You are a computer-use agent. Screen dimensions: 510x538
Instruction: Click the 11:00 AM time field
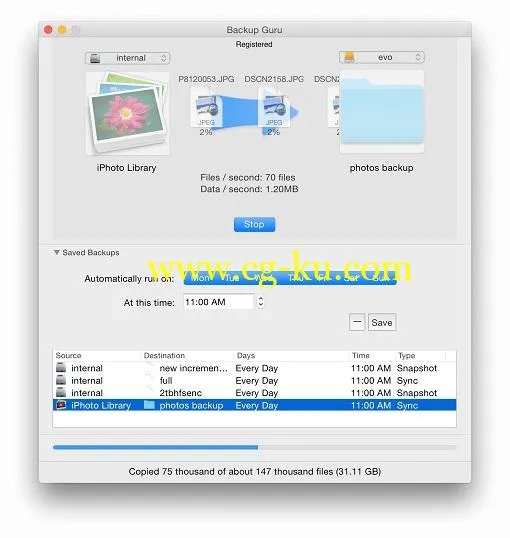pyautogui.click(x=219, y=302)
